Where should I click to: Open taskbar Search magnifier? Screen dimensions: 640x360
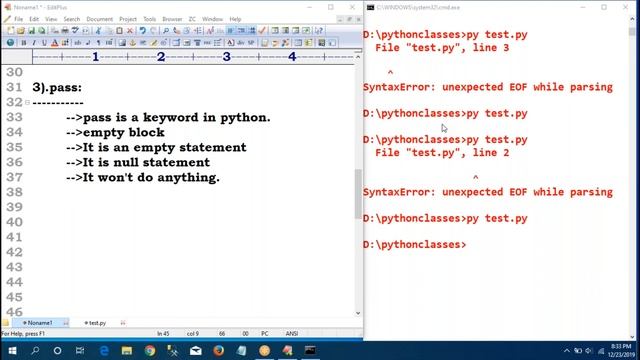35,351
